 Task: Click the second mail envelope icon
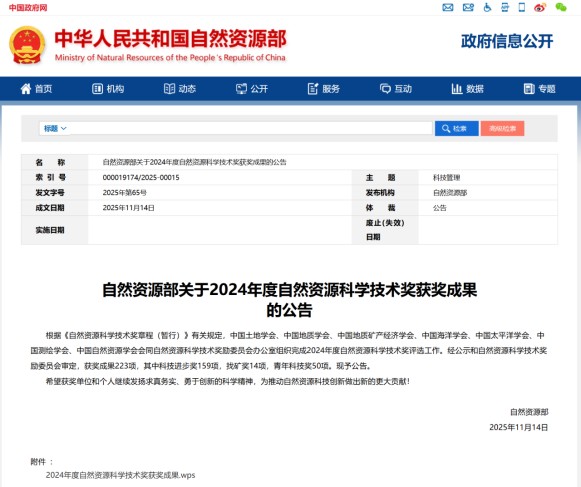coord(468,7)
